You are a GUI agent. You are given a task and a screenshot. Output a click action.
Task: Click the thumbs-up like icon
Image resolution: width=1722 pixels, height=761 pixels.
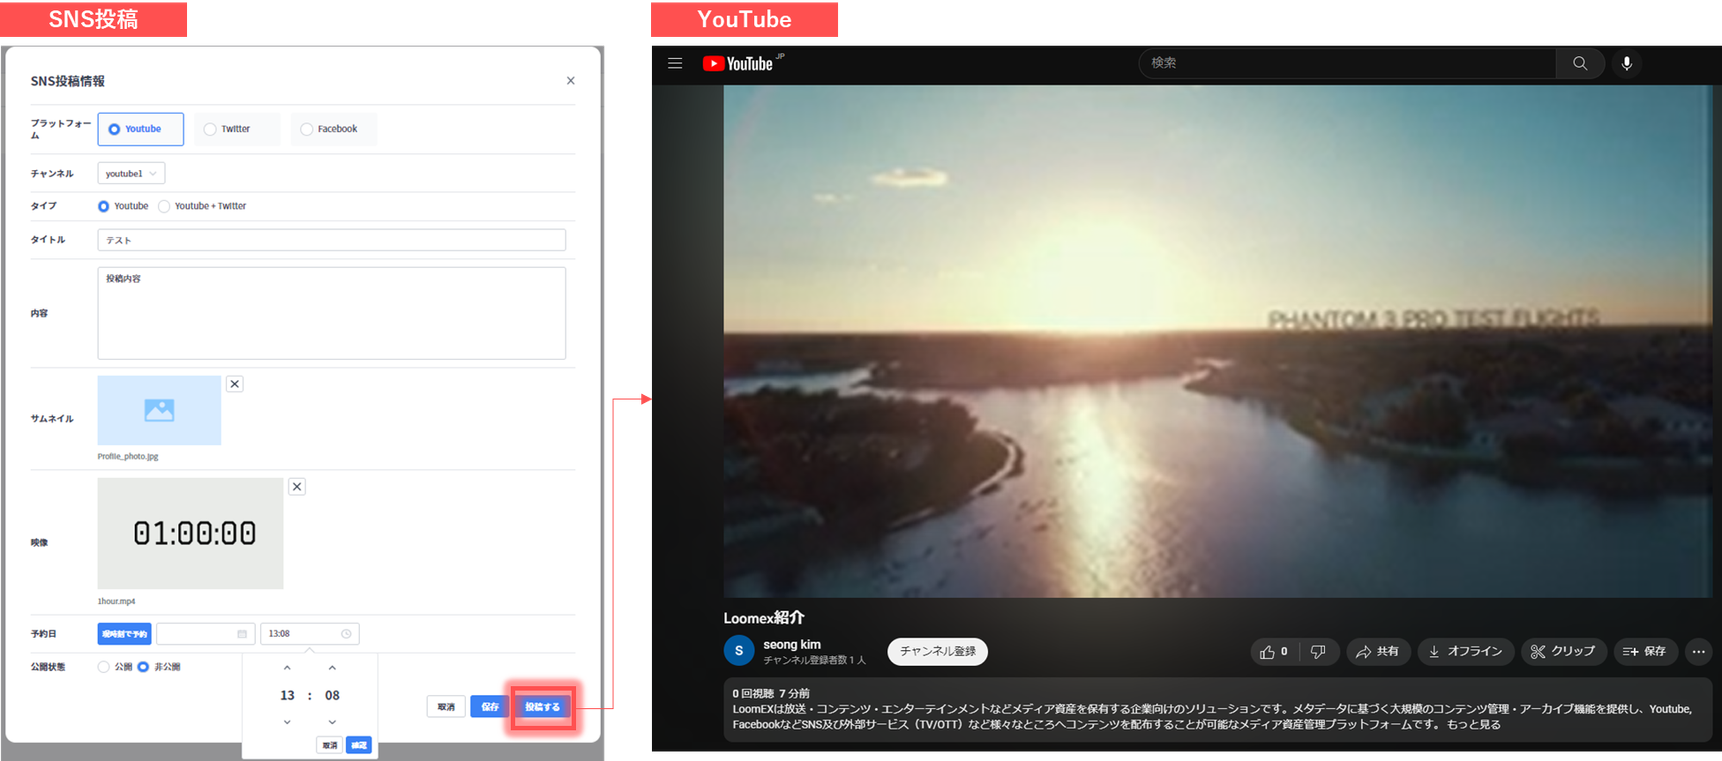tap(1268, 652)
